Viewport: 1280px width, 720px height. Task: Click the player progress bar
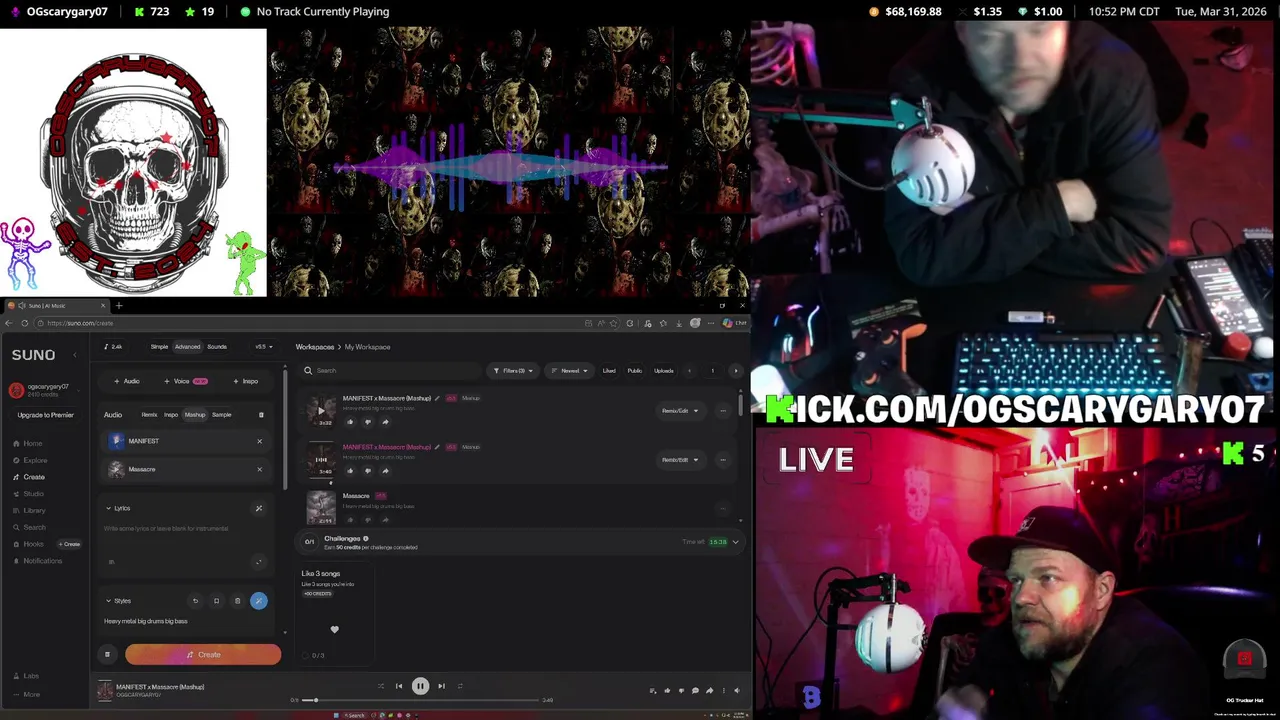[x=421, y=700]
